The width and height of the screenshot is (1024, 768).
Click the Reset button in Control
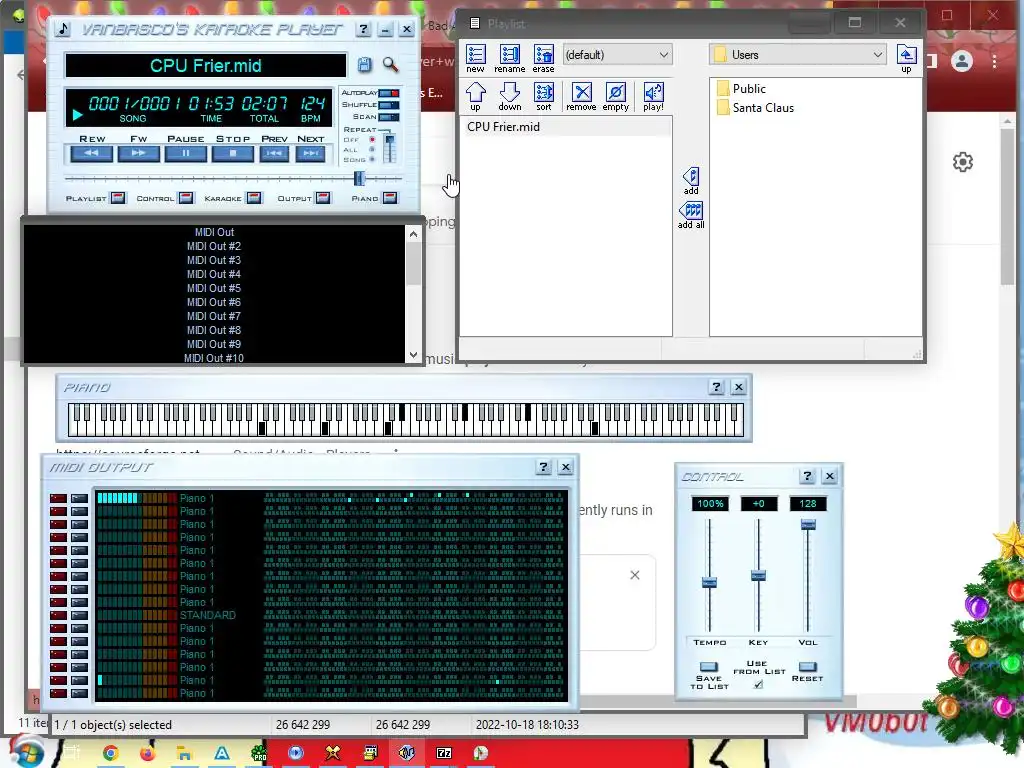coord(808,667)
